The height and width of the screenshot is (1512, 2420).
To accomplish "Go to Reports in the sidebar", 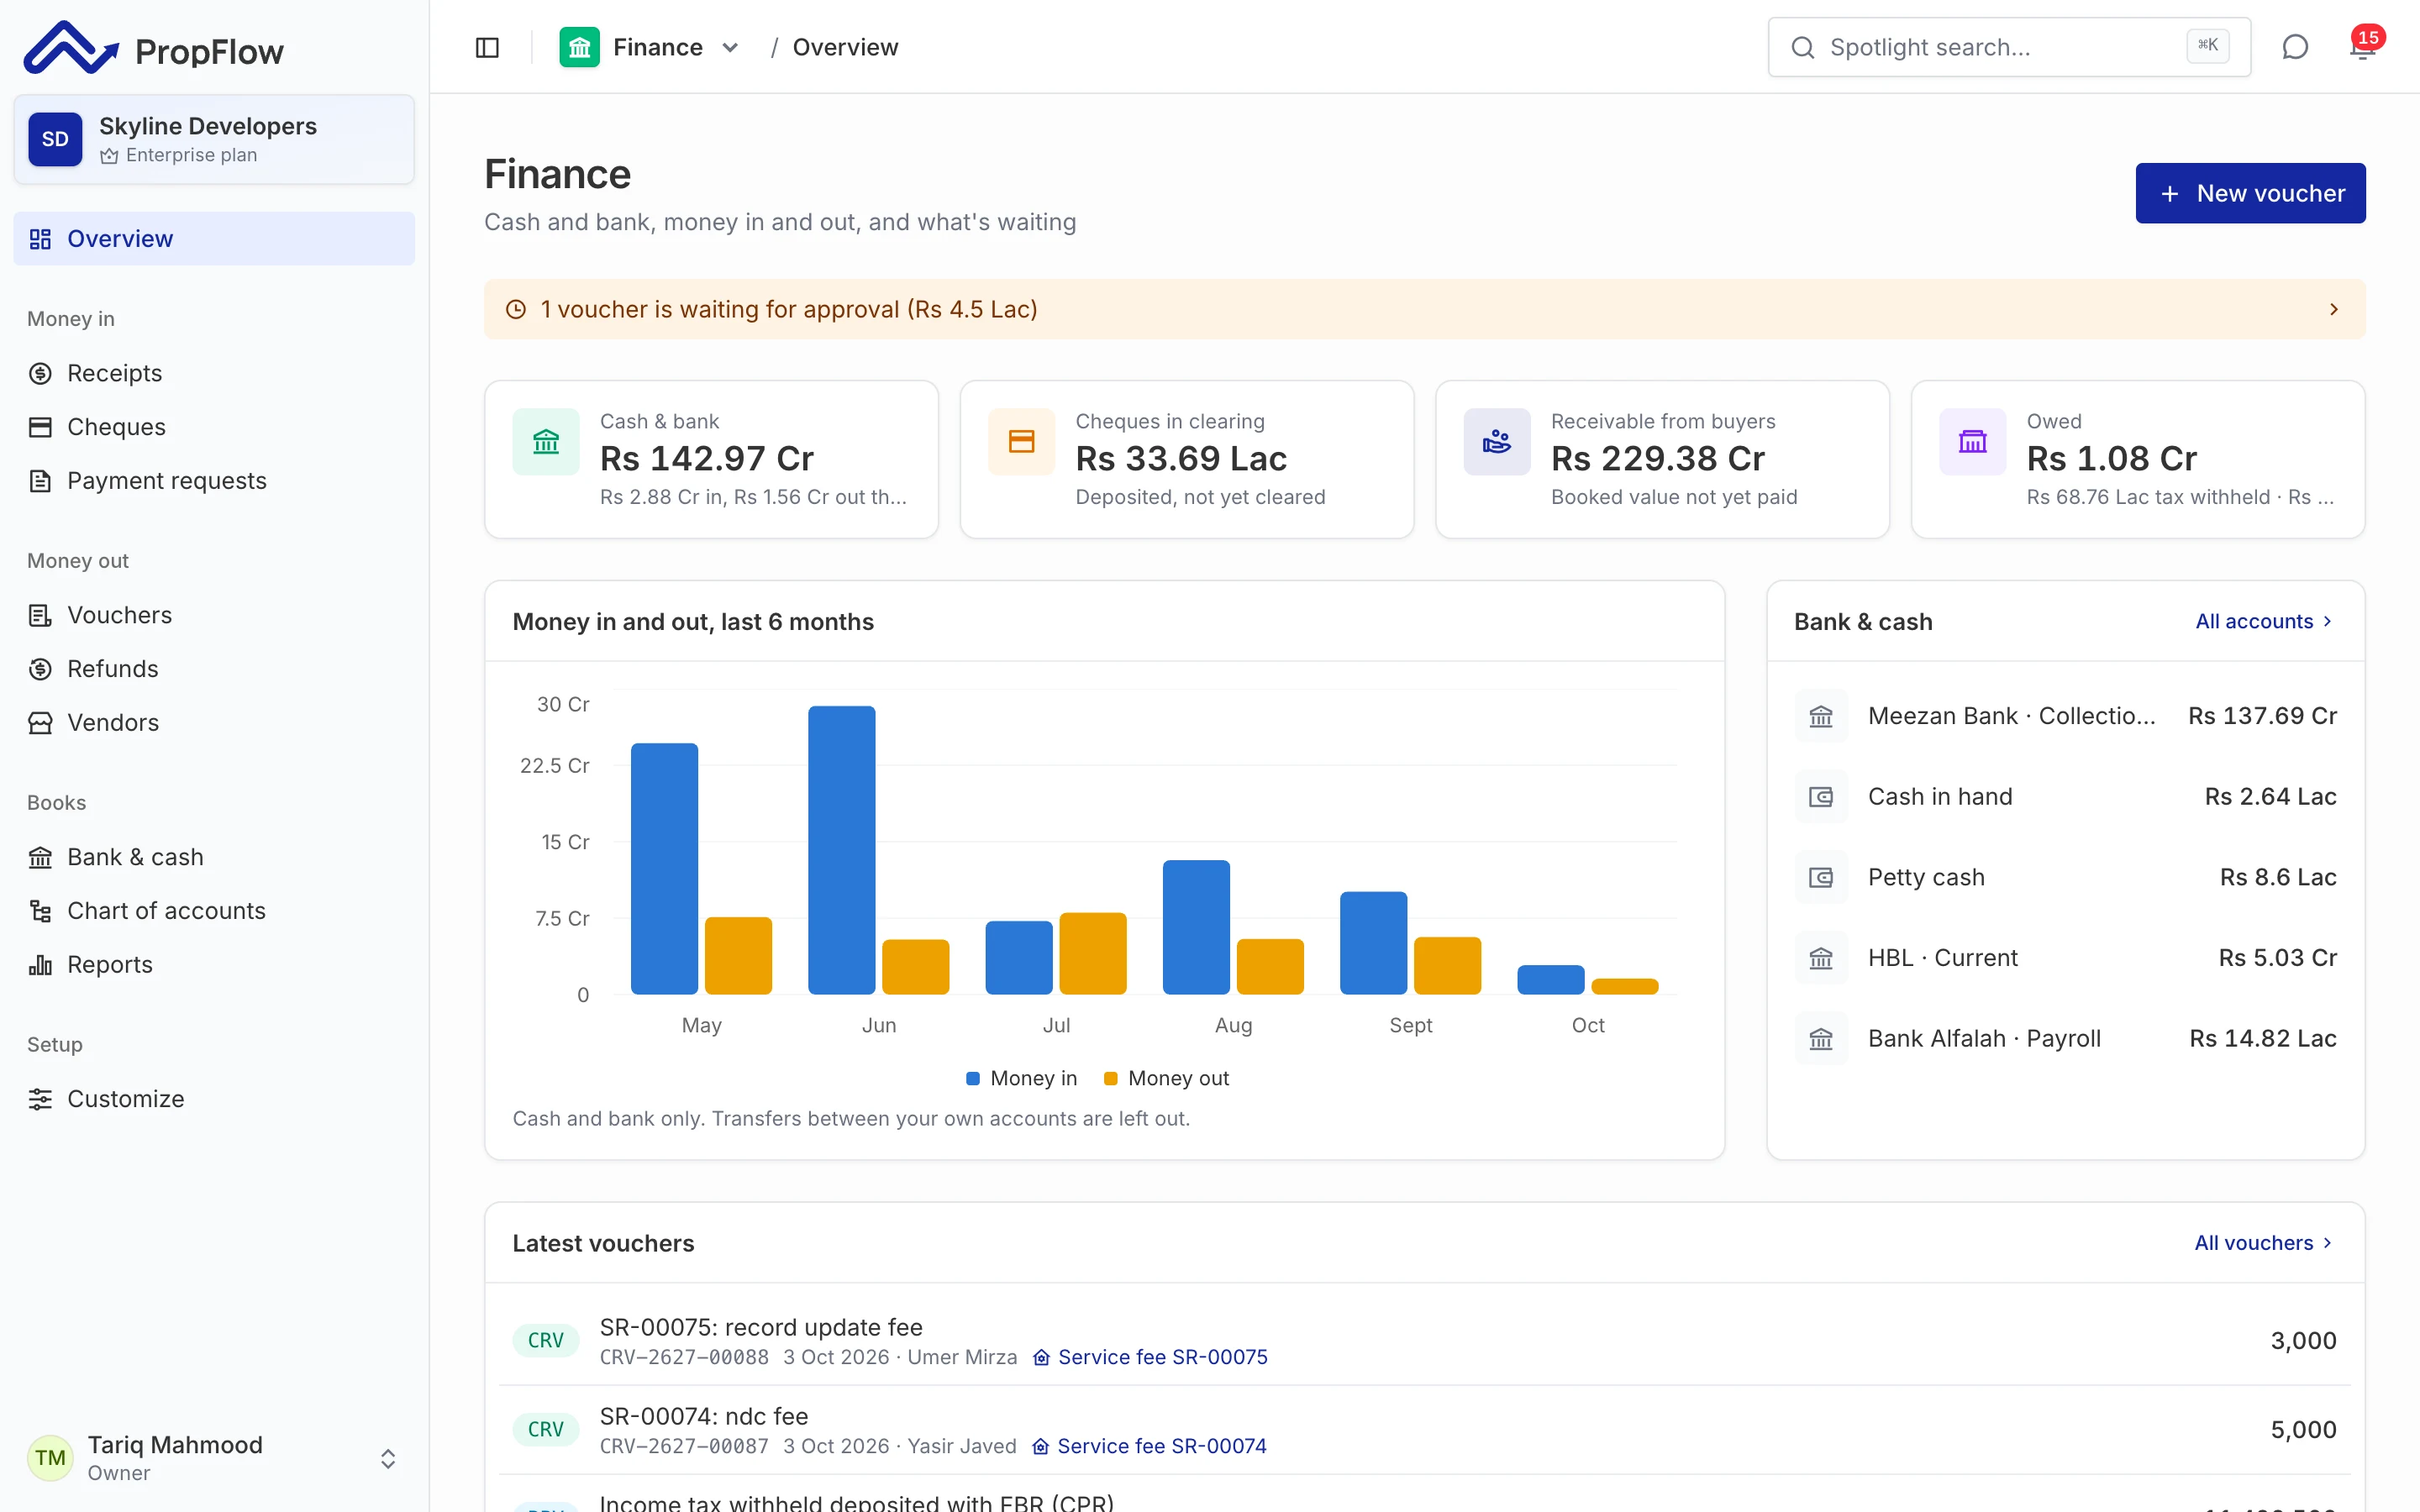I will pos(214,965).
